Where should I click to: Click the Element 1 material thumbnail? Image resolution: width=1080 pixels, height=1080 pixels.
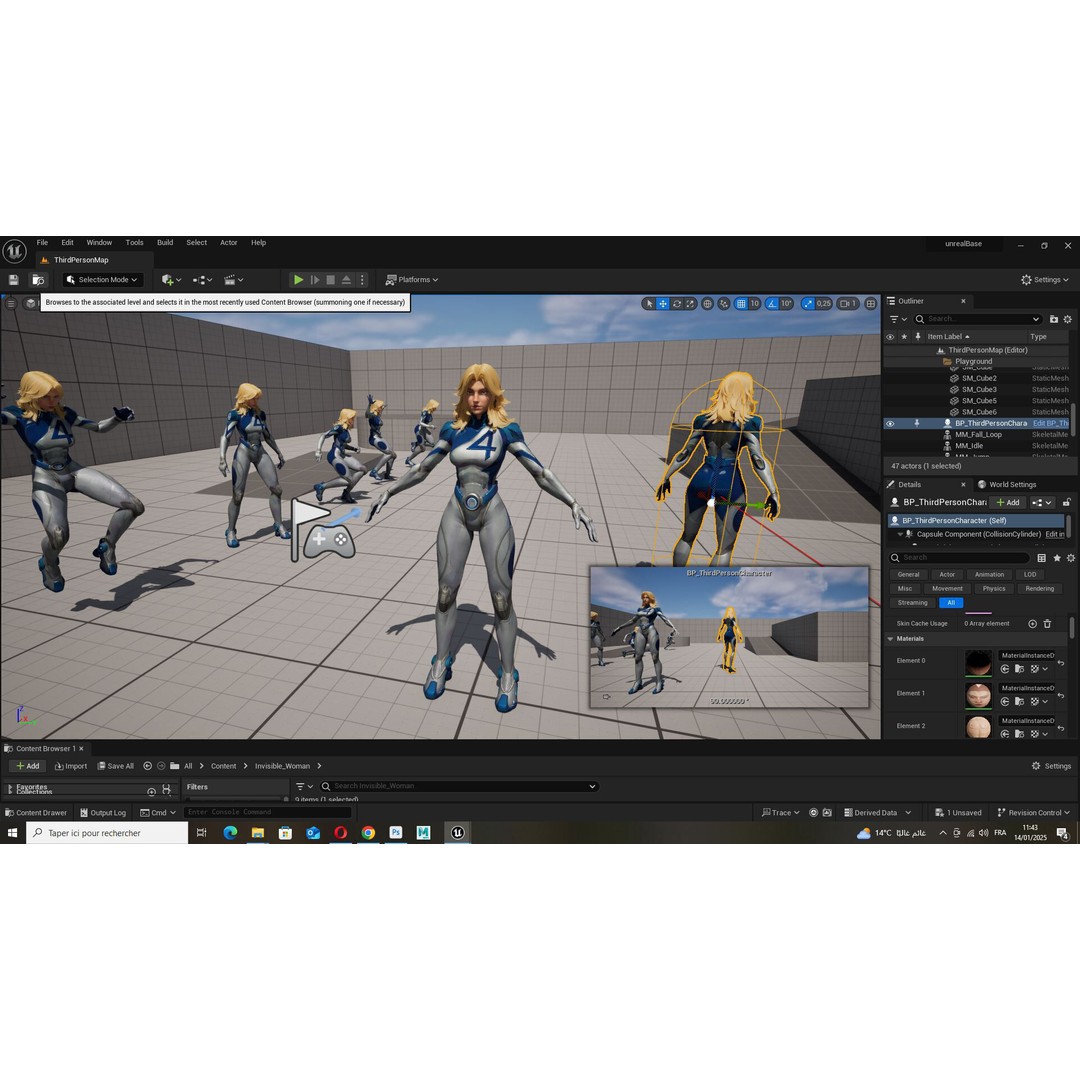coord(978,696)
